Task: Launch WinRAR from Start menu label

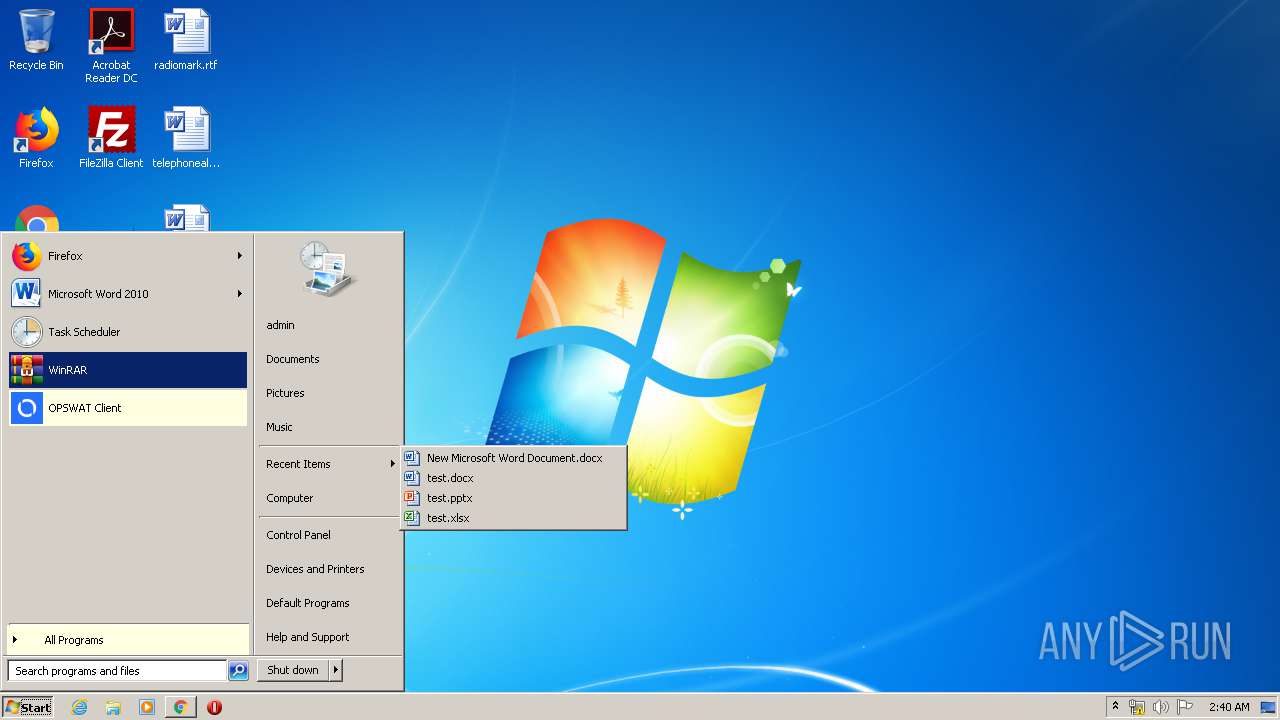Action: tap(67, 370)
